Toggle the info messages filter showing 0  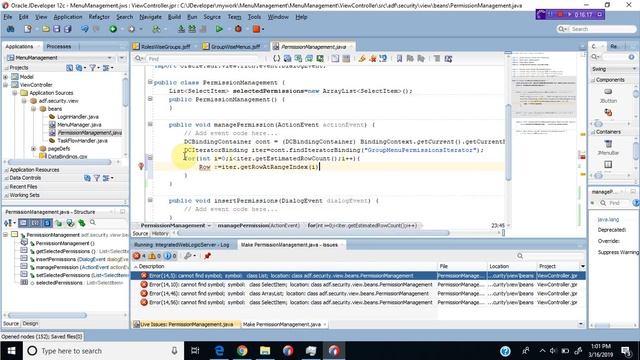coord(170,256)
